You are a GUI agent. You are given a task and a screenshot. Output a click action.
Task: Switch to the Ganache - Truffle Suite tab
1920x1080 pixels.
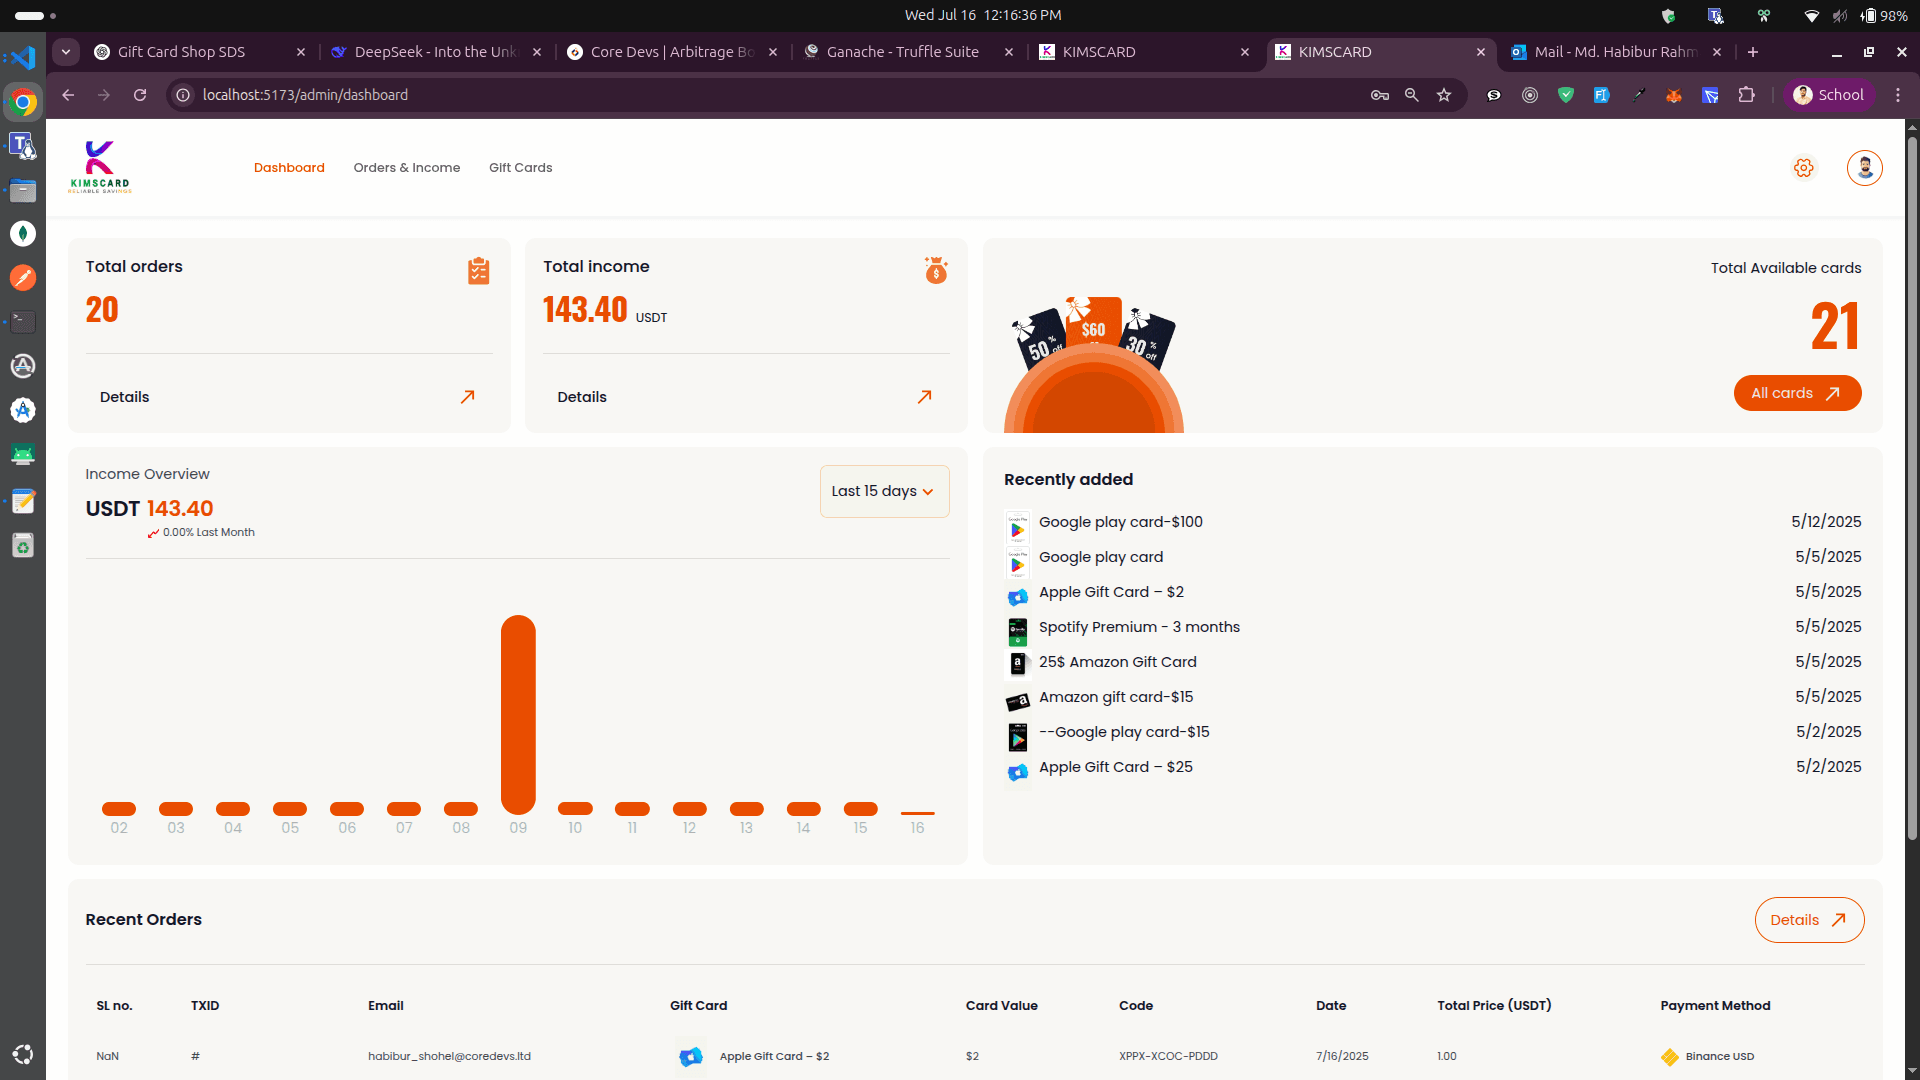[x=902, y=52]
